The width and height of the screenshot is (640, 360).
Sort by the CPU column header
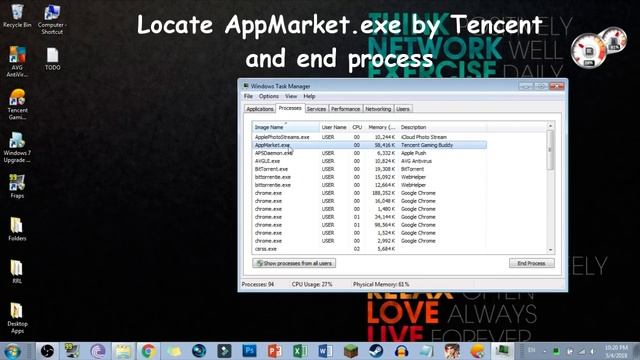(357, 127)
